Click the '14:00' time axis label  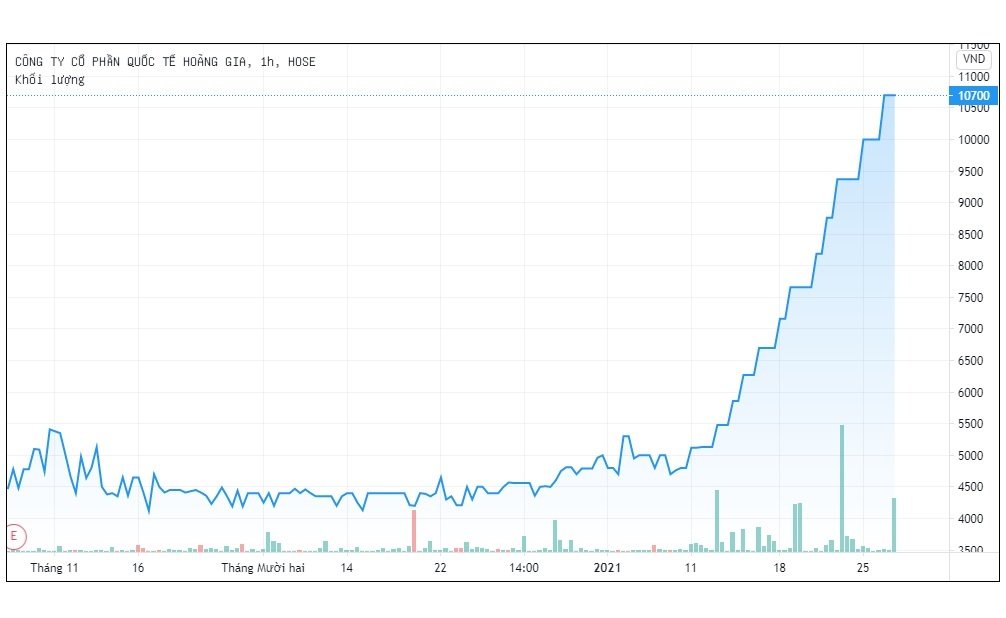(524, 568)
